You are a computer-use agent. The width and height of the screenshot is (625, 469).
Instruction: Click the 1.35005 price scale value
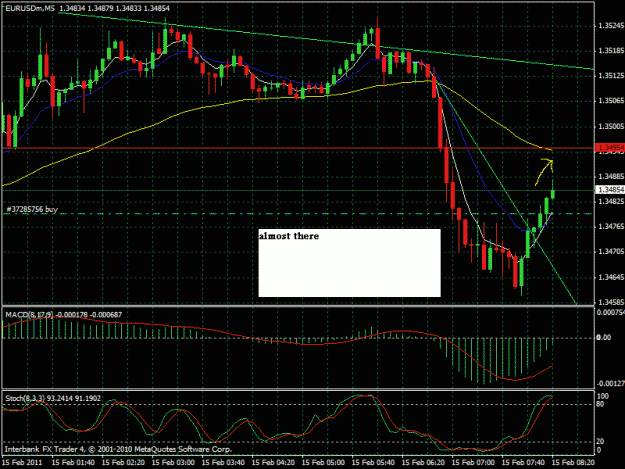611,126
